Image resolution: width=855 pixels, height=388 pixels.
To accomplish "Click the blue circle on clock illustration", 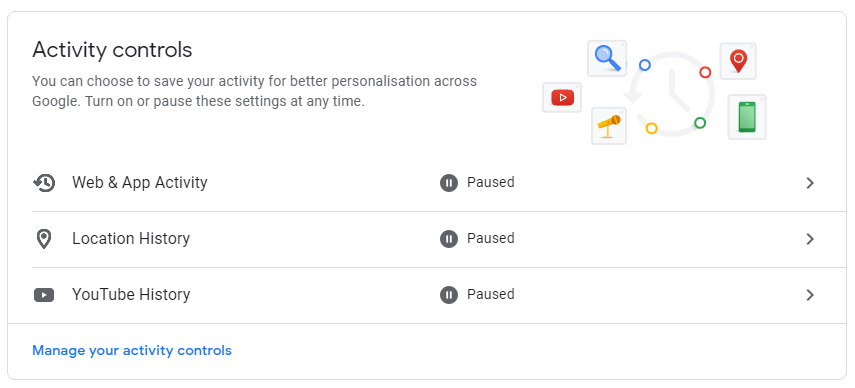I will click(645, 65).
